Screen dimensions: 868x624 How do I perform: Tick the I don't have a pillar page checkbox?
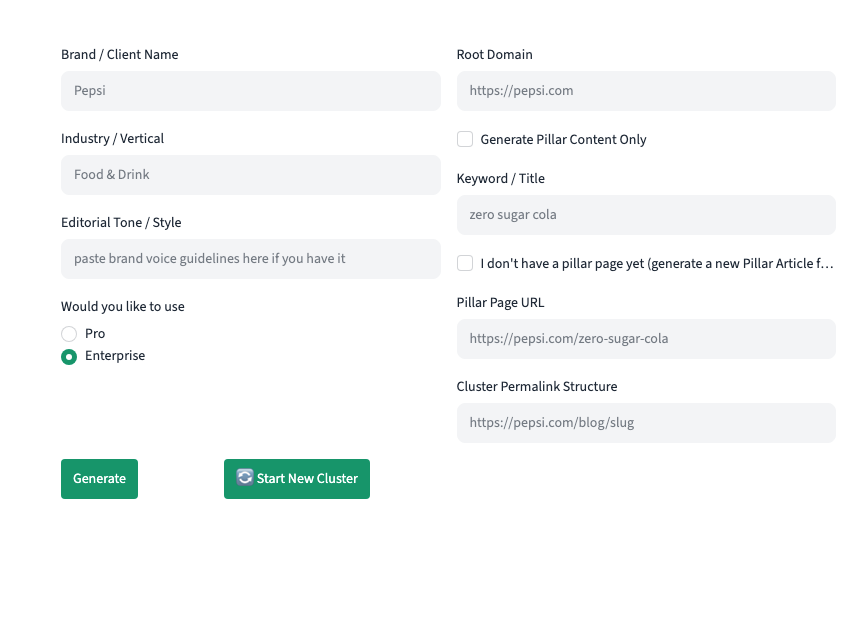tap(465, 263)
